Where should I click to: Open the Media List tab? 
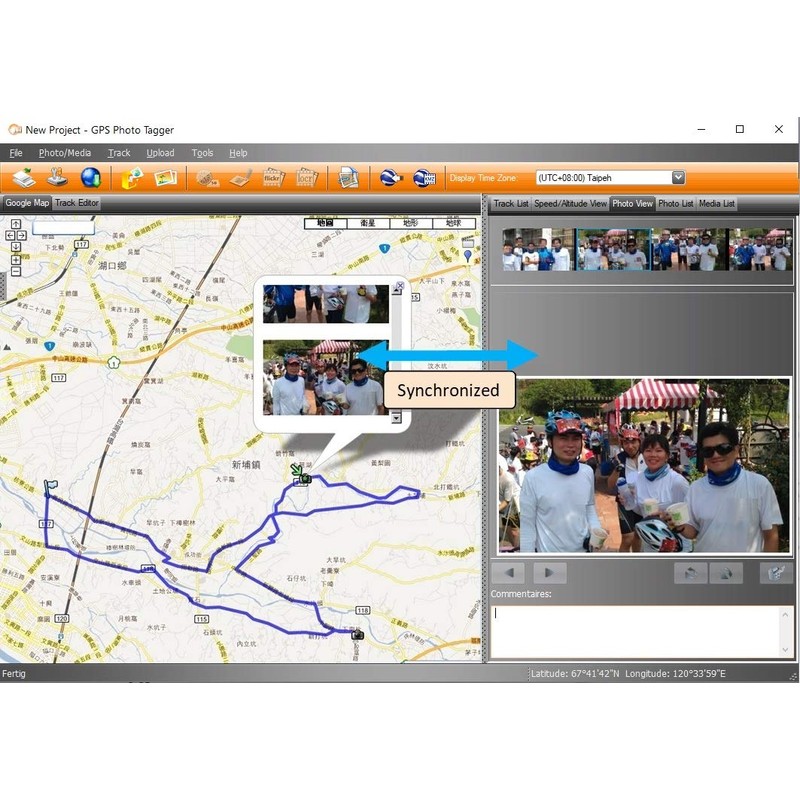pos(716,203)
